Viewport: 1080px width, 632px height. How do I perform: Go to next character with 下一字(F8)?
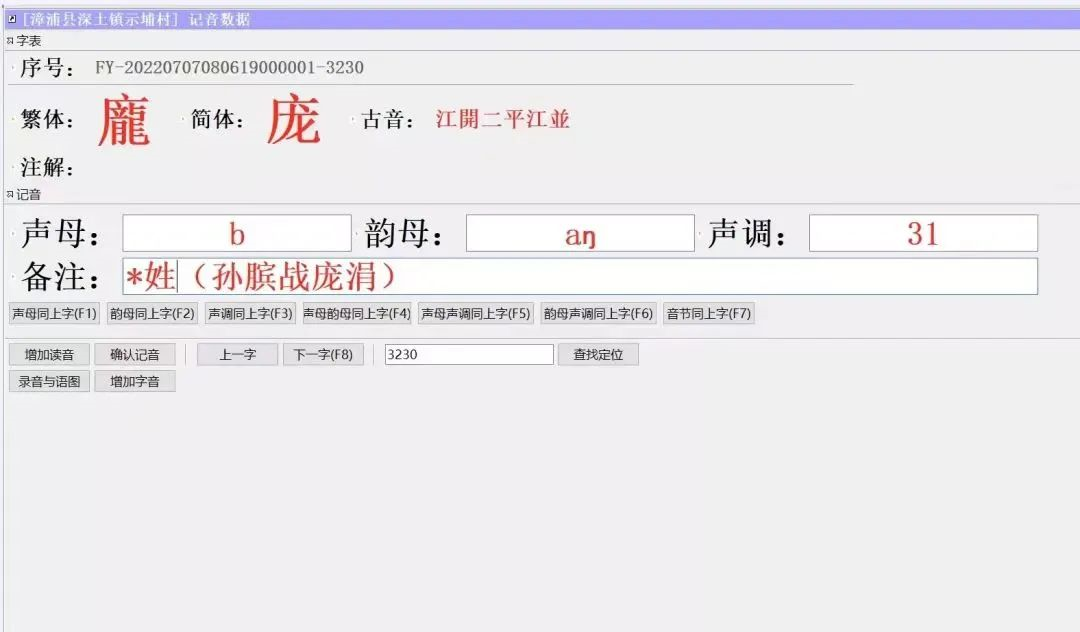(323, 355)
